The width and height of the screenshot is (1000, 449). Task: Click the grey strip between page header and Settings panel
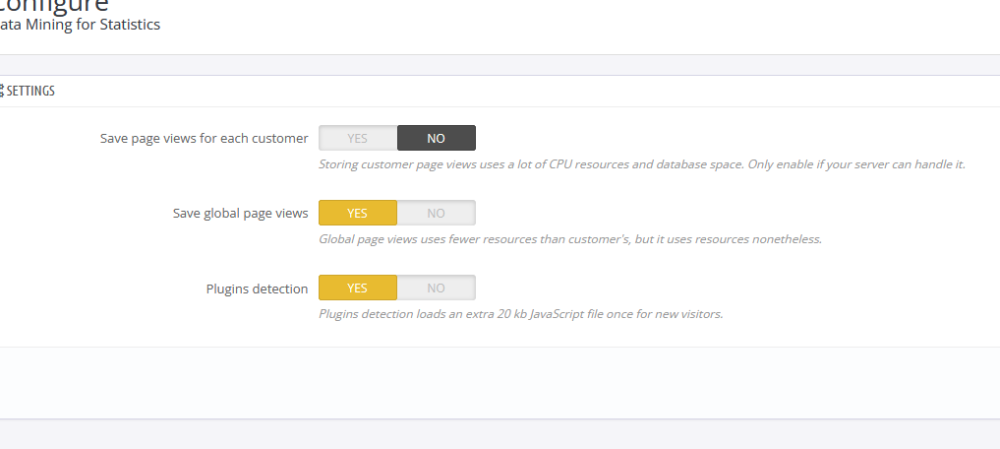[500, 65]
